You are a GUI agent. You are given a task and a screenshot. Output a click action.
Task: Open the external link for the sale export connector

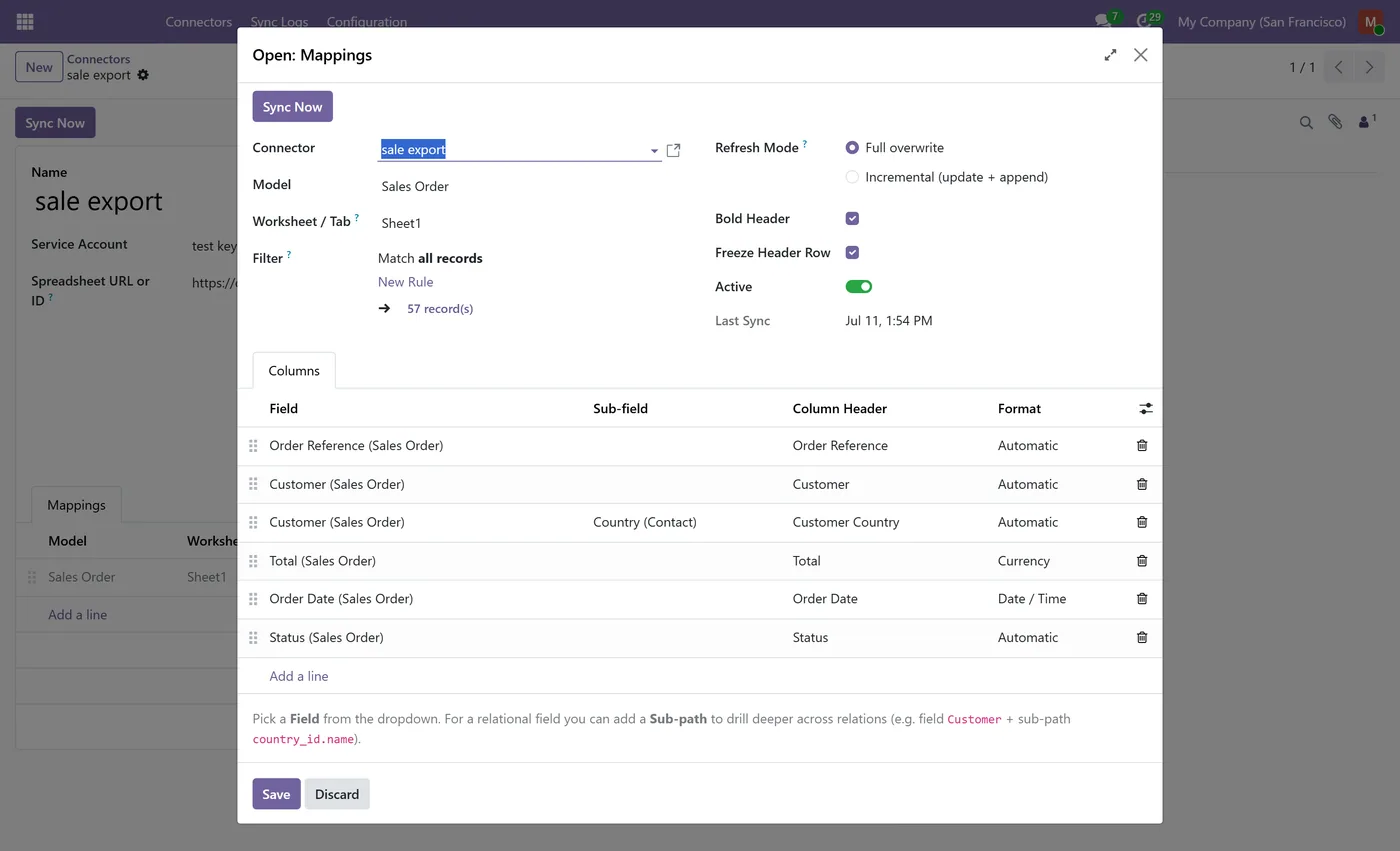tap(673, 150)
